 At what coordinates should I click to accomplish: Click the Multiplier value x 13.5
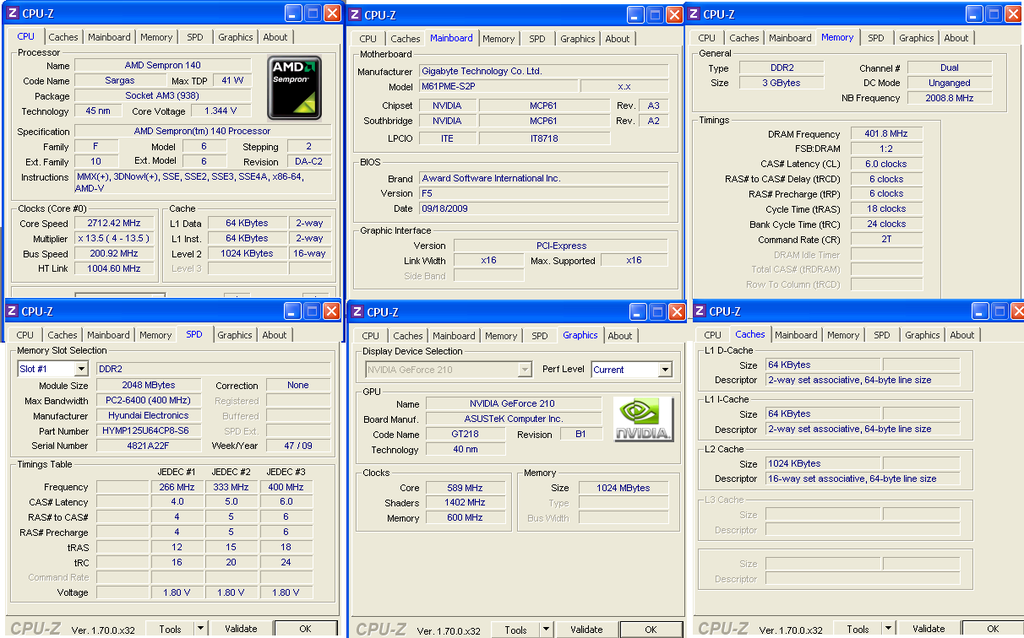pos(114,238)
